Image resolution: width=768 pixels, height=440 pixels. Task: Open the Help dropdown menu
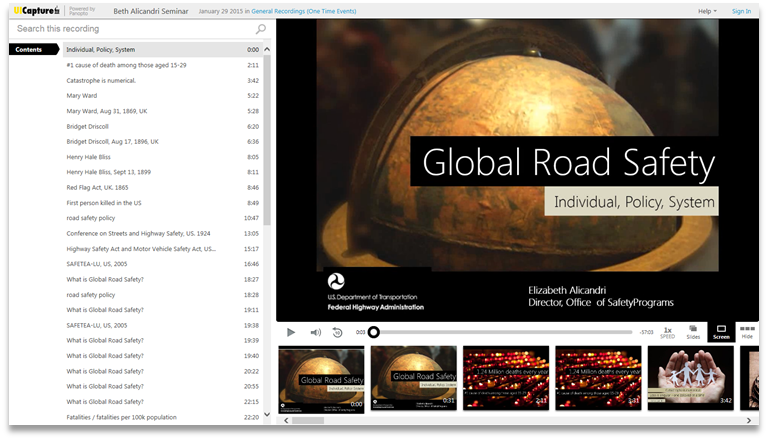click(x=707, y=11)
